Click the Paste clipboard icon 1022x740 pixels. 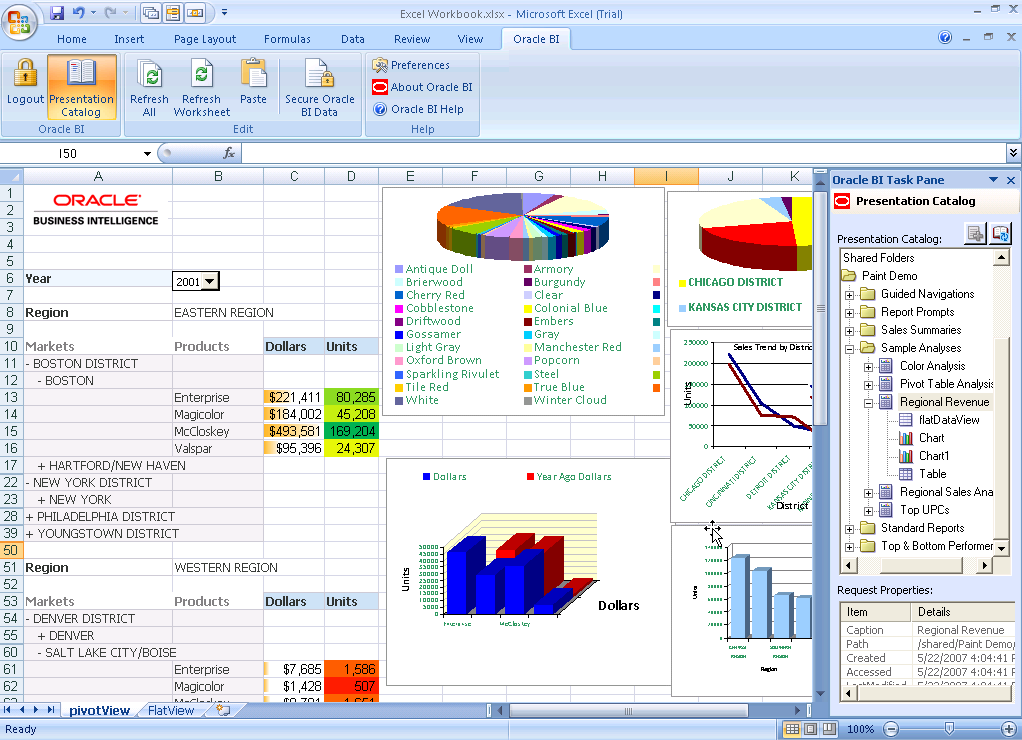point(253,73)
